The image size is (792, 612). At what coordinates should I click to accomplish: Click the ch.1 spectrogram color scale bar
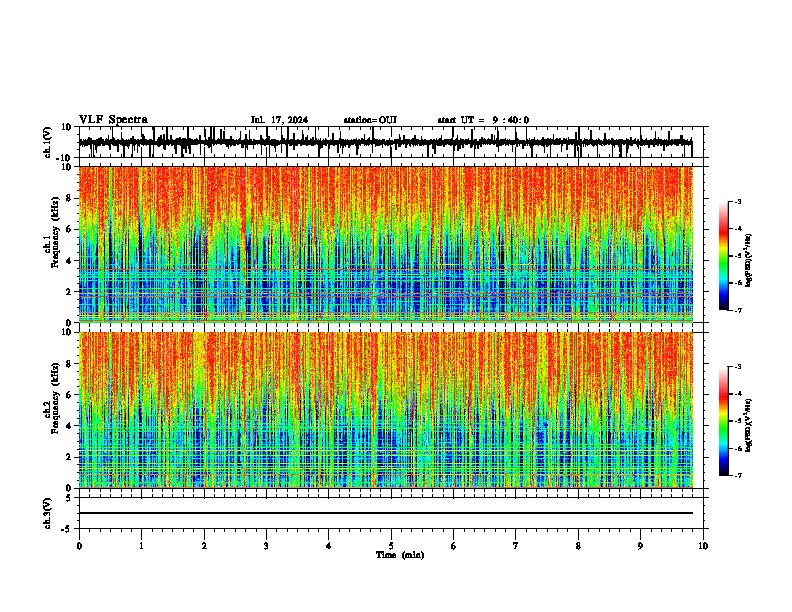point(724,256)
